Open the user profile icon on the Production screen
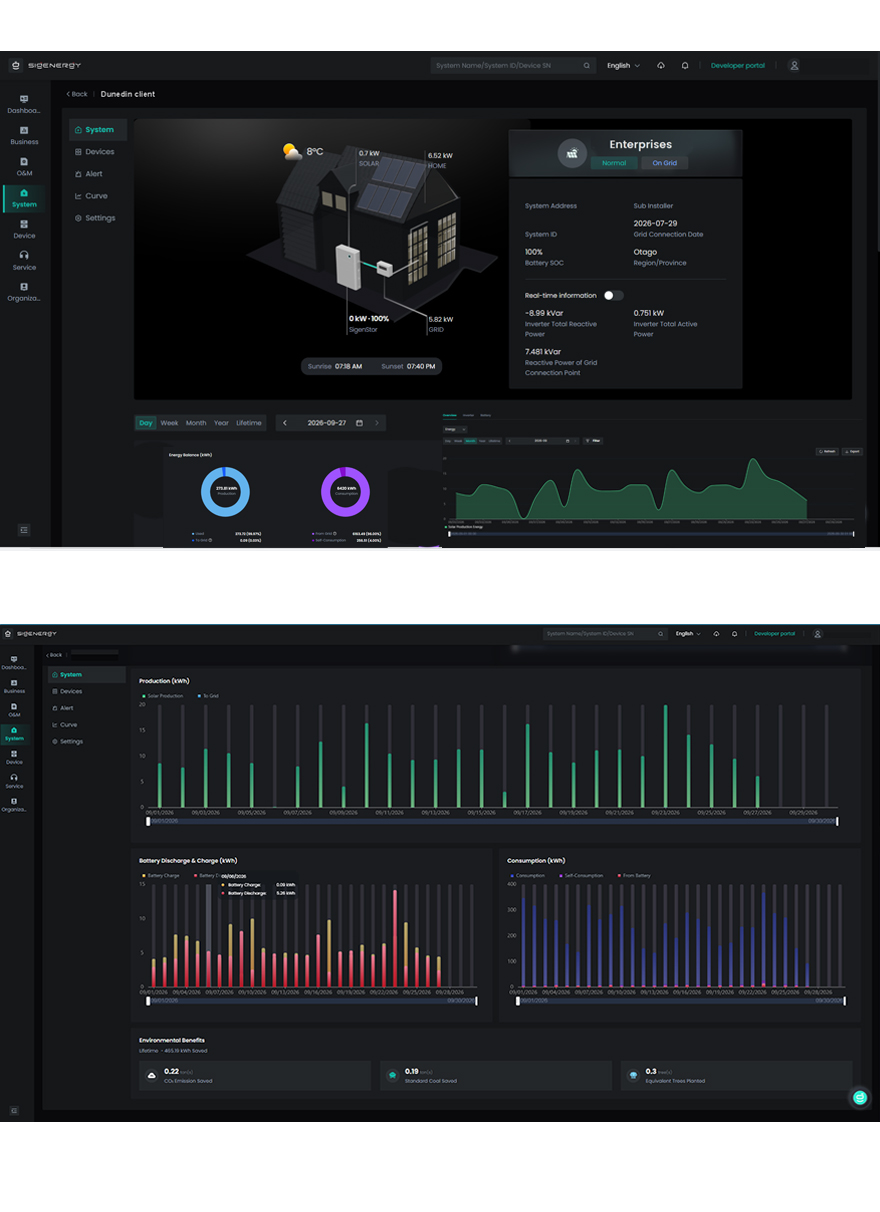The width and height of the screenshot is (880, 1212). tap(818, 634)
